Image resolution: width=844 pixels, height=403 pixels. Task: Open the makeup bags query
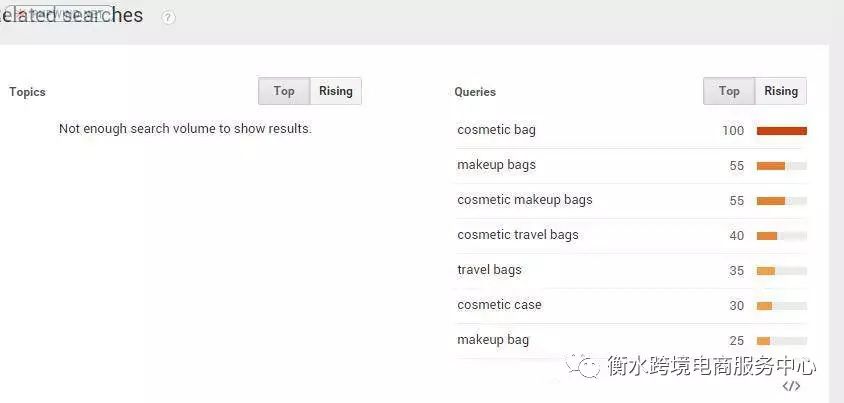[x=496, y=165]
